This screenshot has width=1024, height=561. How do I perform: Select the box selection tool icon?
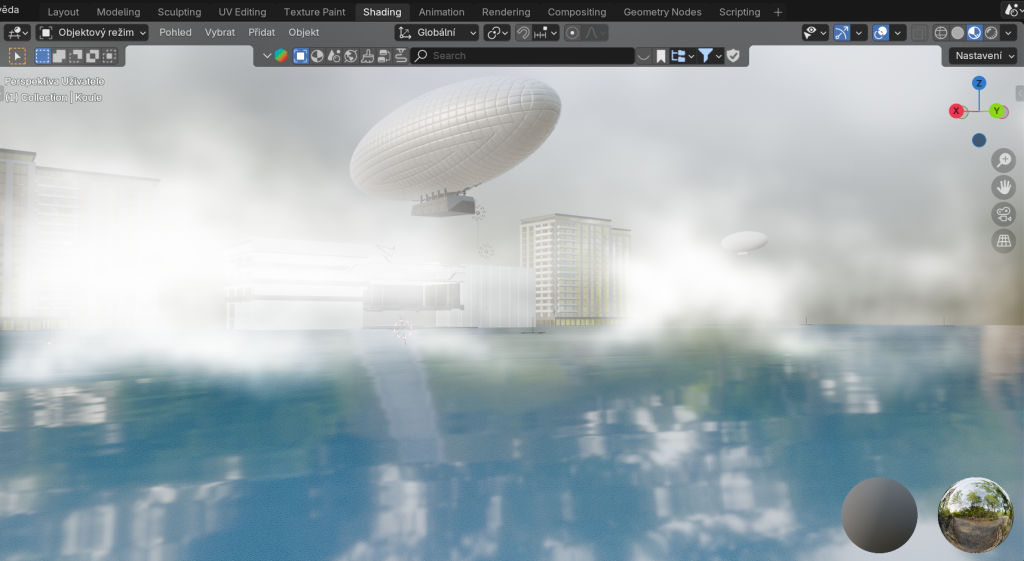coord(18,56)
